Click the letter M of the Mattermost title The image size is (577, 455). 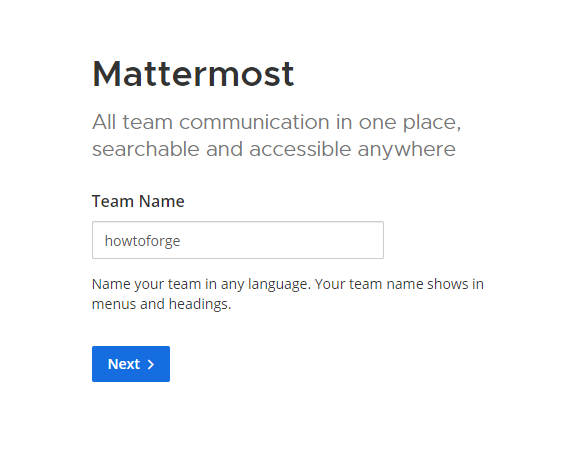point(107,74)
